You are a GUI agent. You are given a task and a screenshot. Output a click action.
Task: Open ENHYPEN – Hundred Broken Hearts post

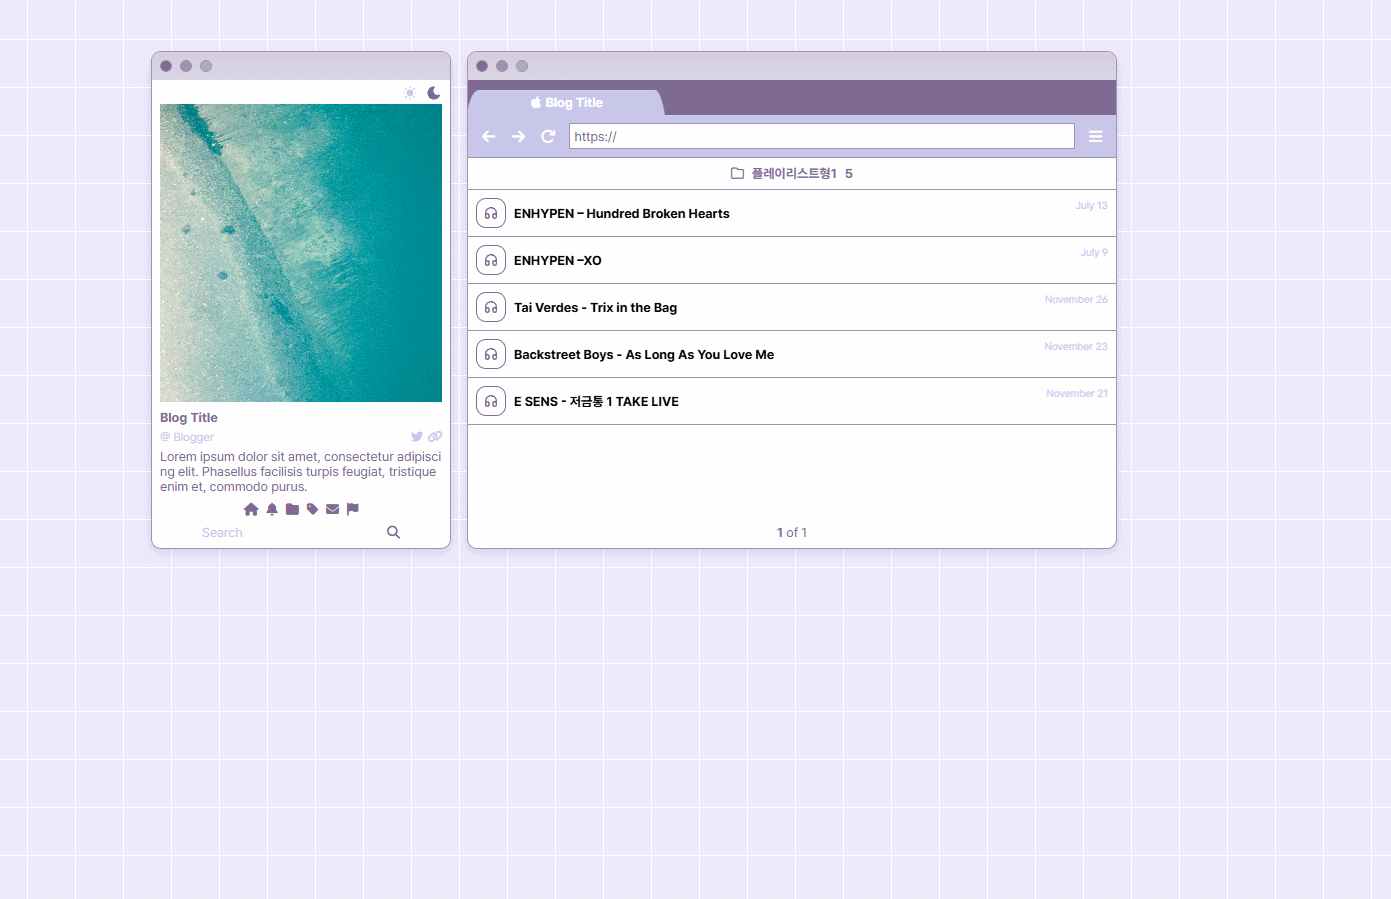tap(622, 214)
